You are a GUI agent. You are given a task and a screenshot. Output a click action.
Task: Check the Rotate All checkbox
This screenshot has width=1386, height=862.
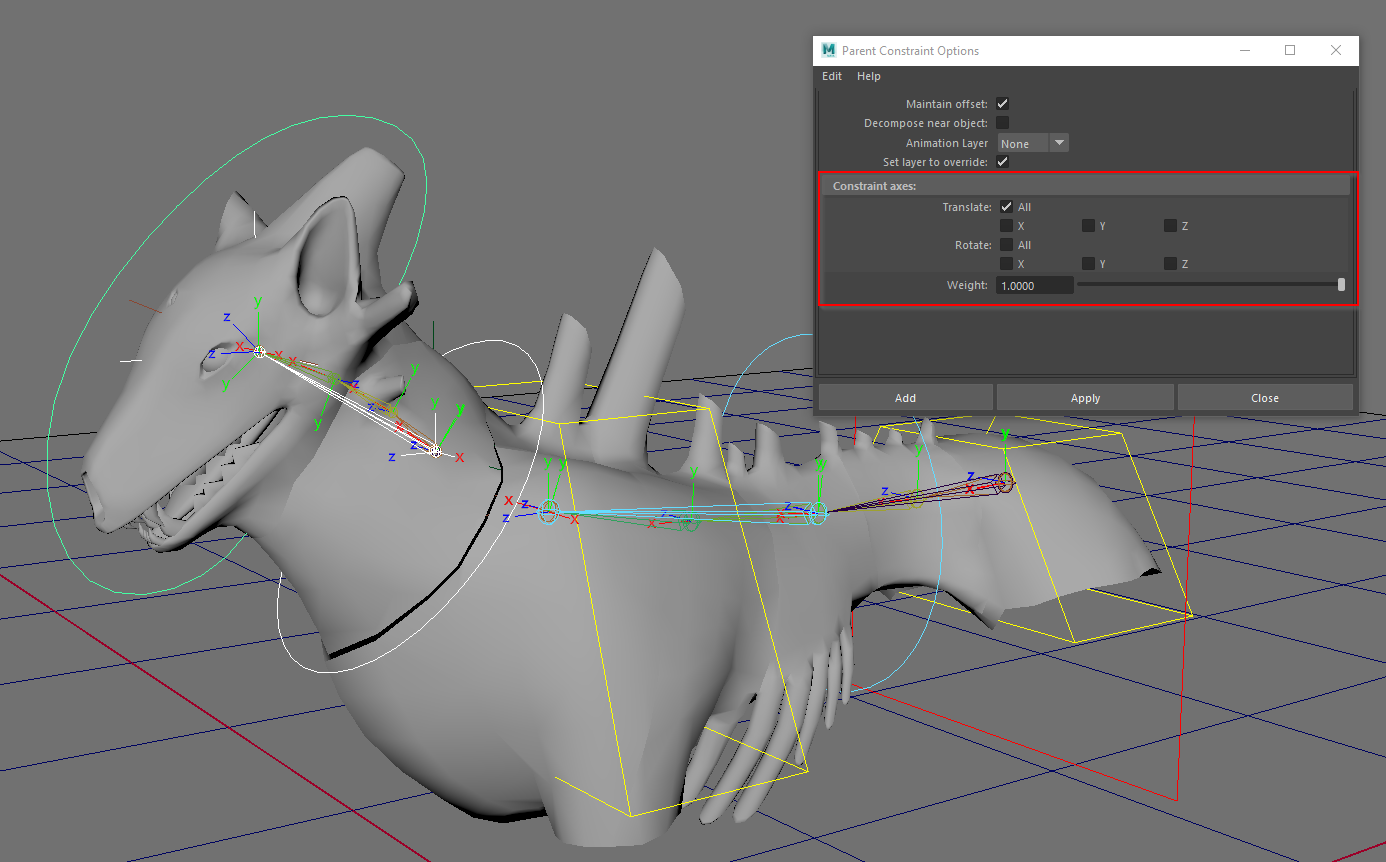[x=1007, y=245]
